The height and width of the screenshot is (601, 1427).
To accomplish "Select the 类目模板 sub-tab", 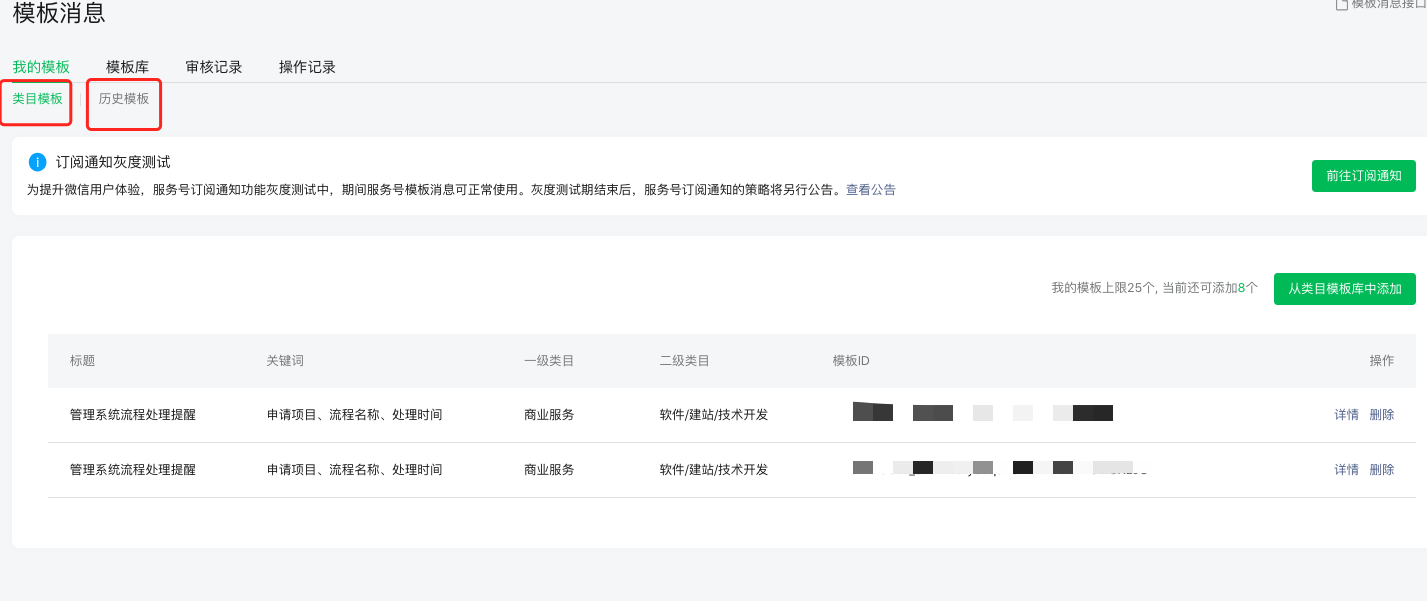I will pos(37,99).
